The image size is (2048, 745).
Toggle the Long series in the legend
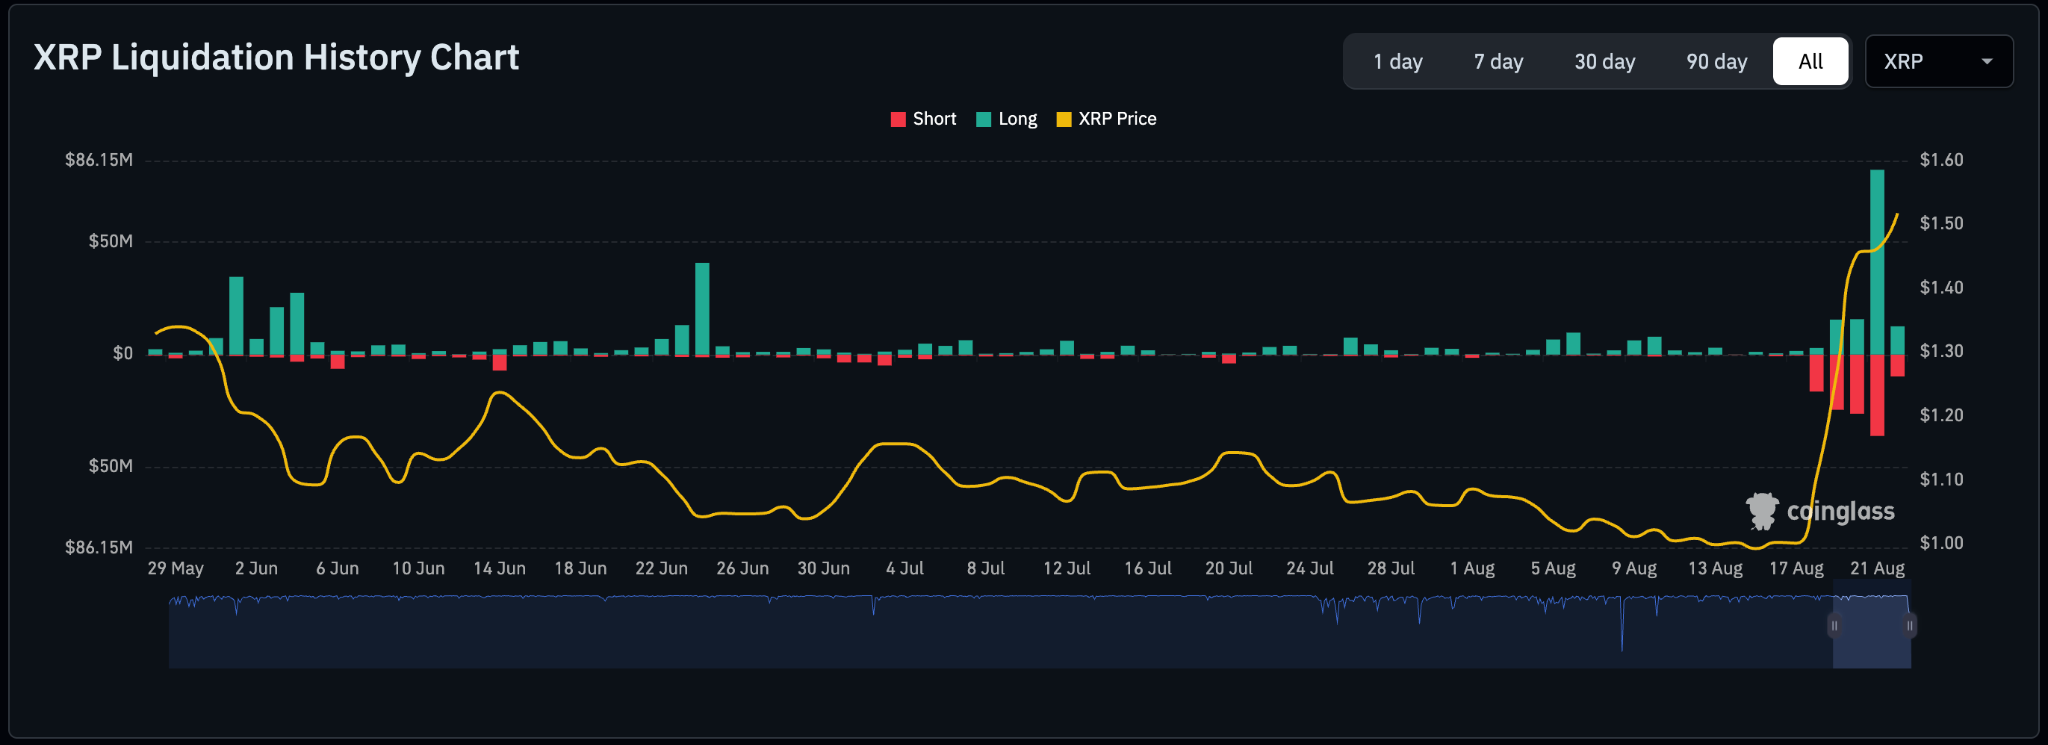click(1006, 119)
